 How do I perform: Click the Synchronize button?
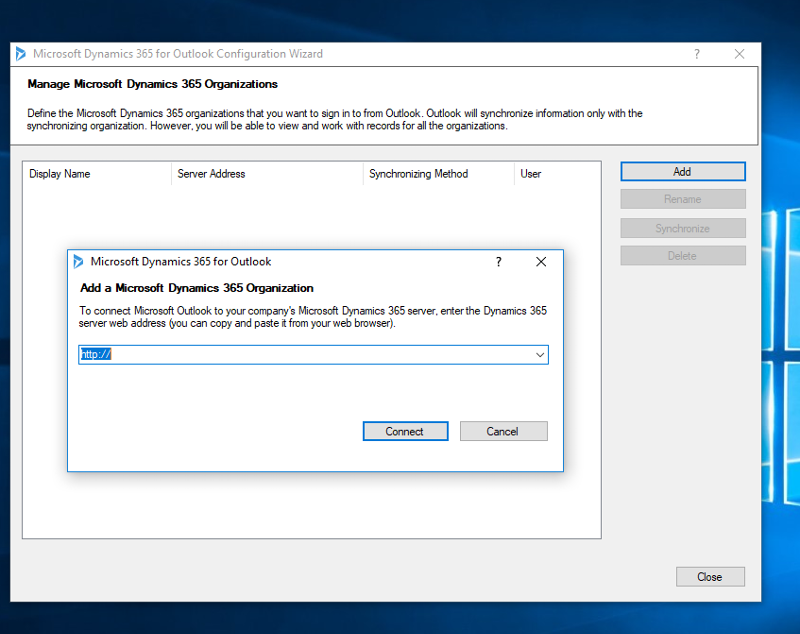[x=682, y=229]
